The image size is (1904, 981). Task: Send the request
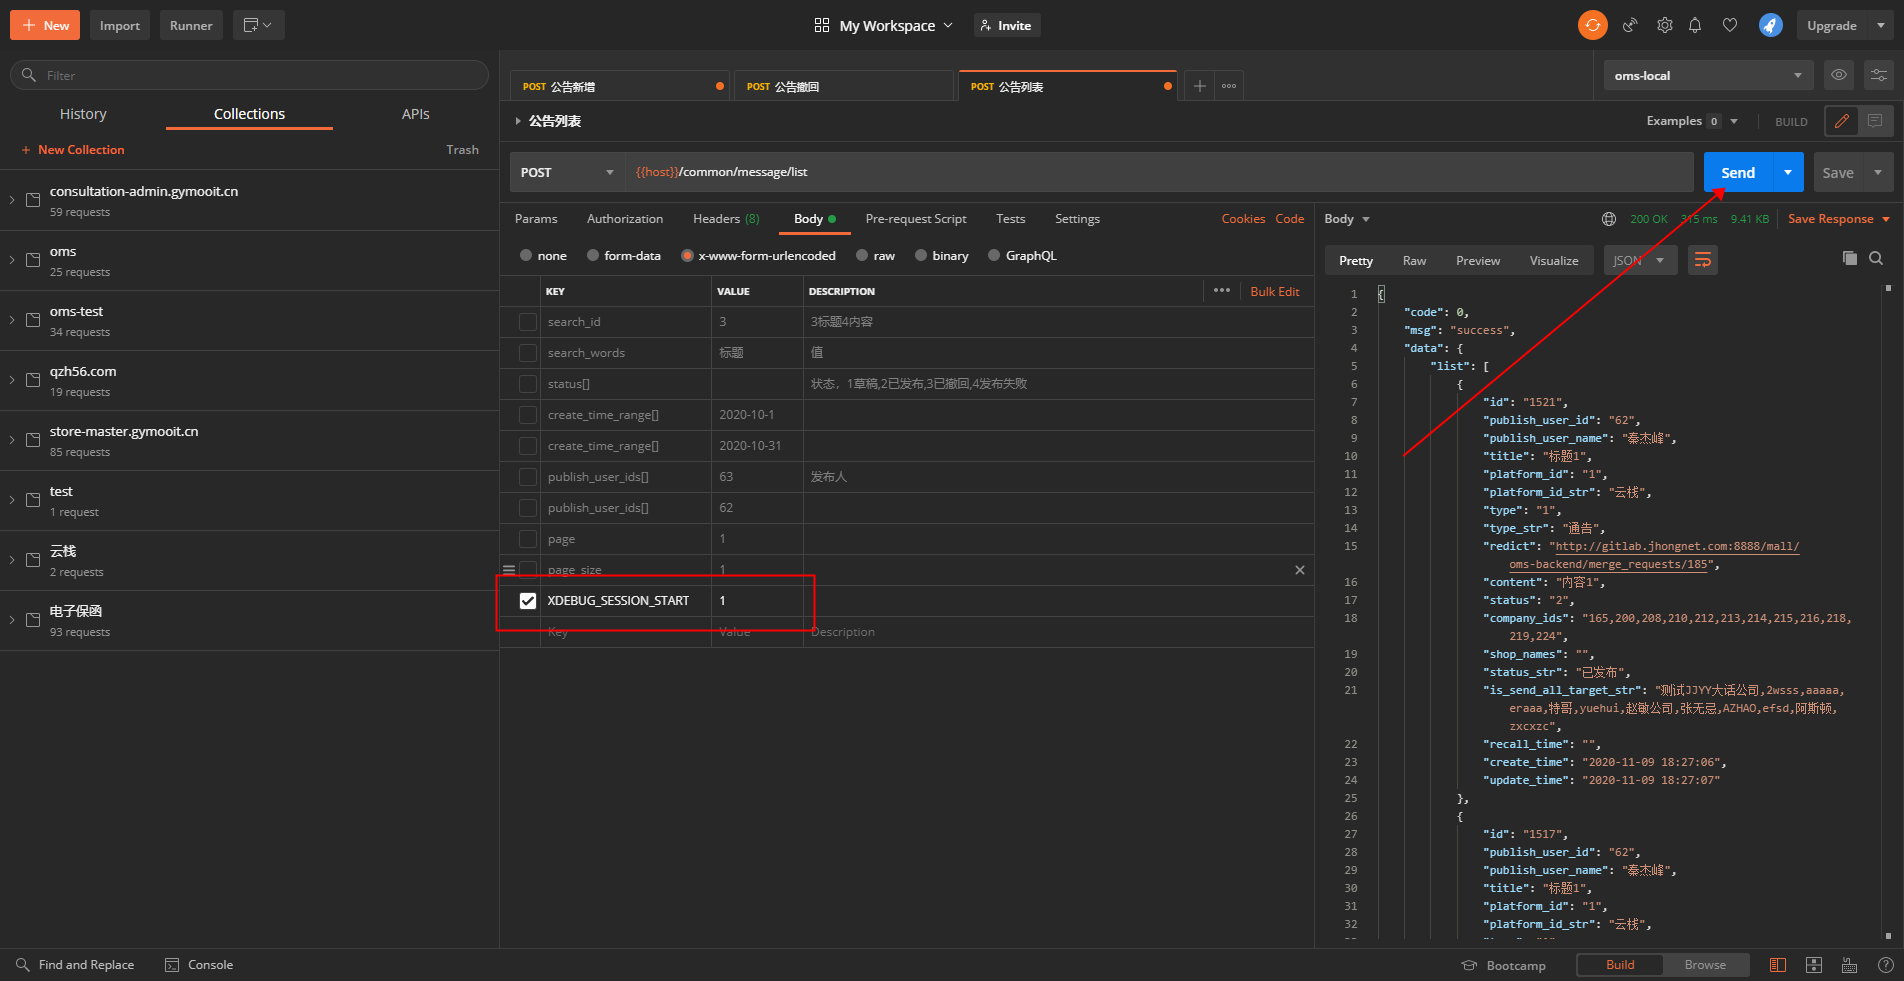(1738, 172)
